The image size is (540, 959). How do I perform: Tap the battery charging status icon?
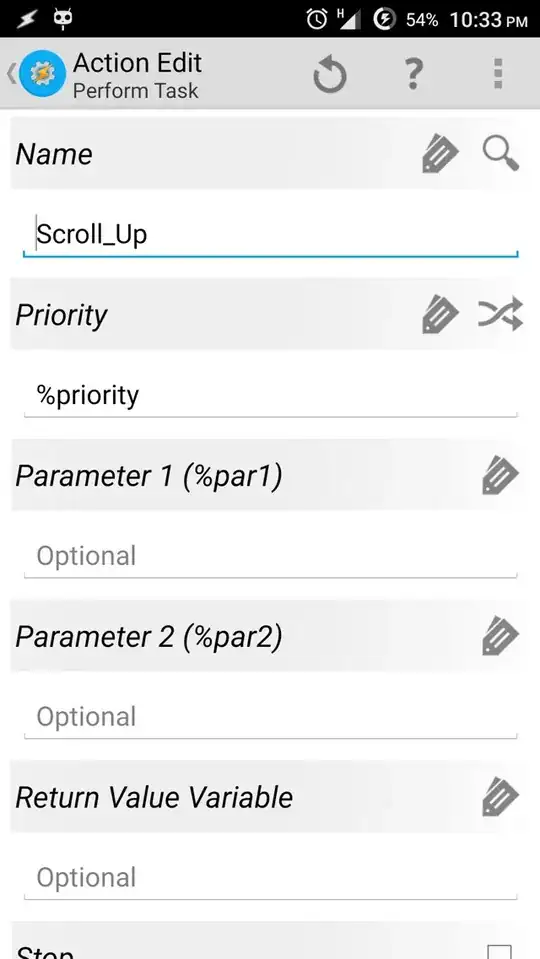click(x=385, y=20)
